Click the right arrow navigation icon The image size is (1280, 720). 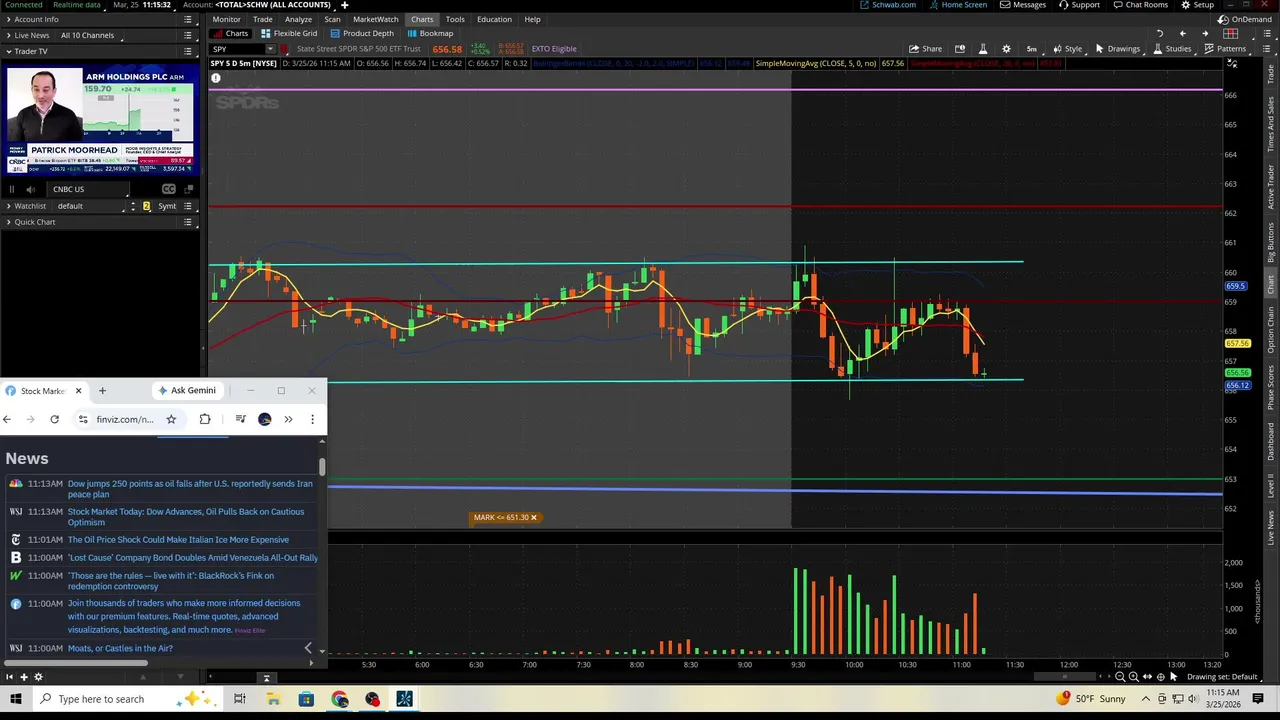tap(1205, 33)
